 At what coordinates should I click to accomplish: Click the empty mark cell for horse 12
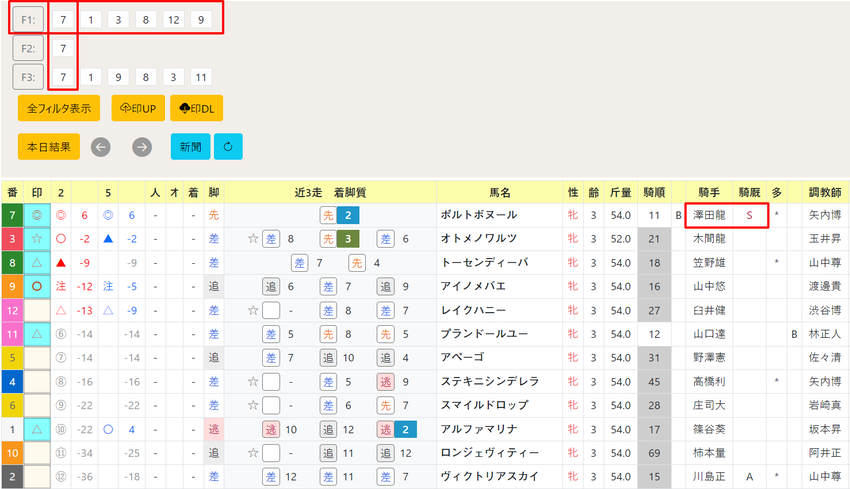(x=37, y=310)
